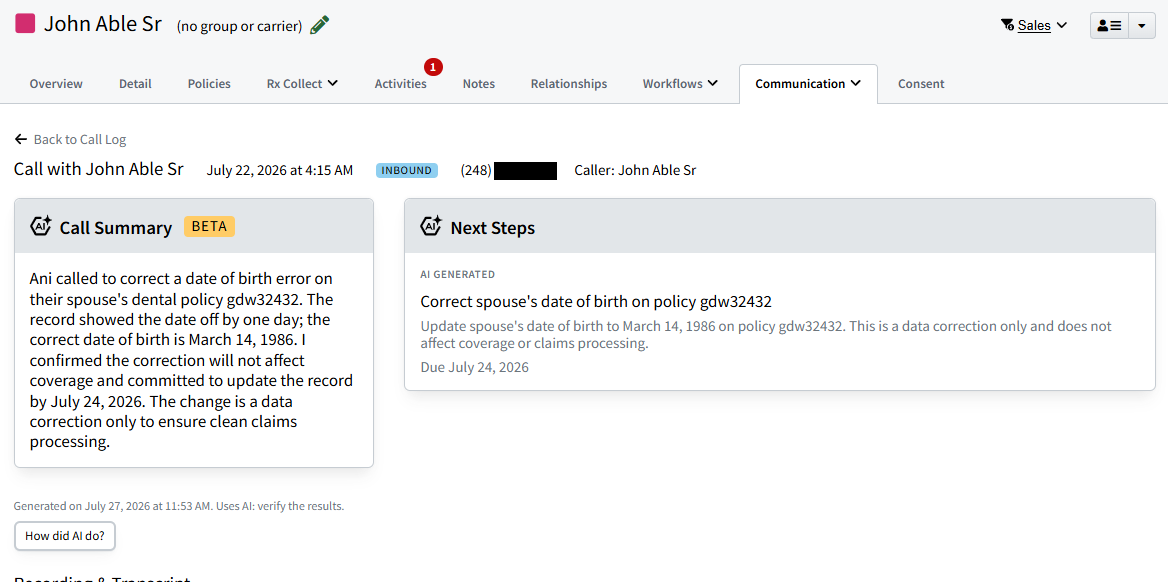1168x582 pixels.
Task: Click the back arrow icon beside Call Log
Action: click(21, 139)
